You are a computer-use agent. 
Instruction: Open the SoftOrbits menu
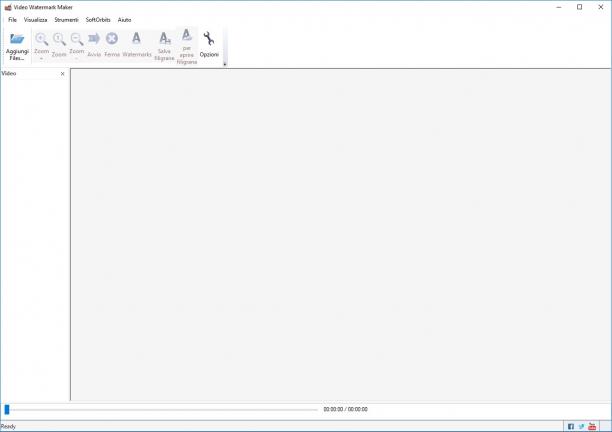tap(98, 20)
